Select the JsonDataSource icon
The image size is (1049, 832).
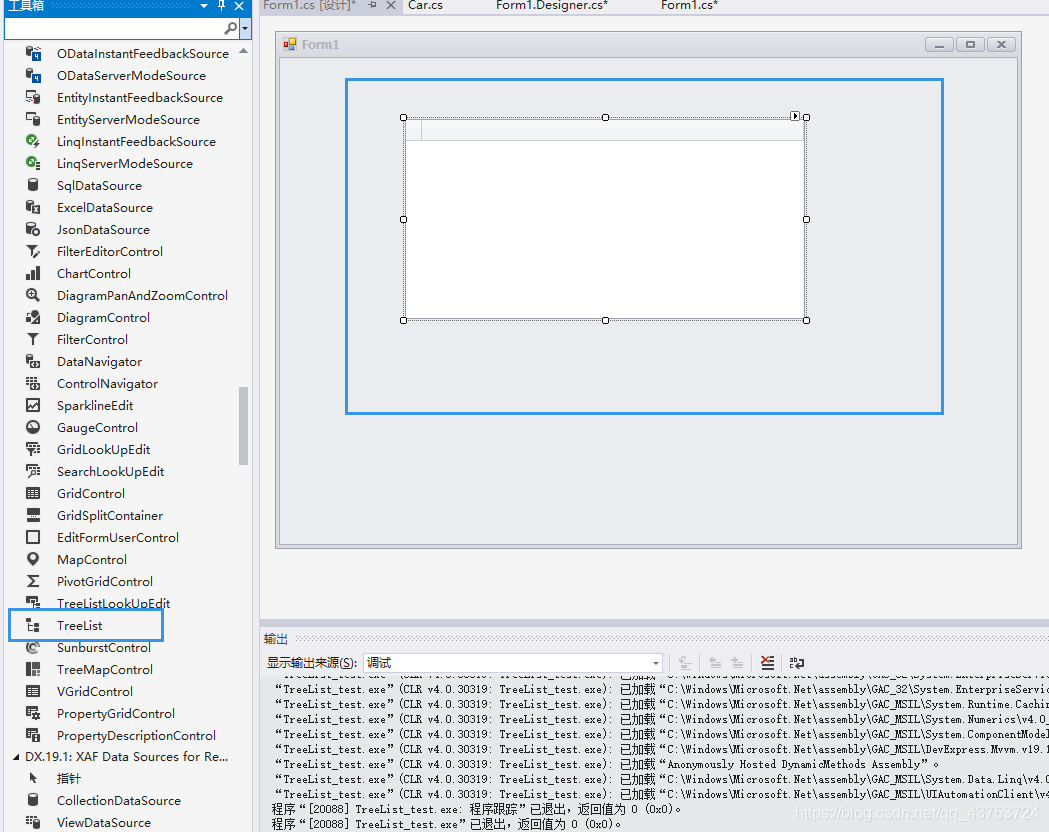[33, 229]
